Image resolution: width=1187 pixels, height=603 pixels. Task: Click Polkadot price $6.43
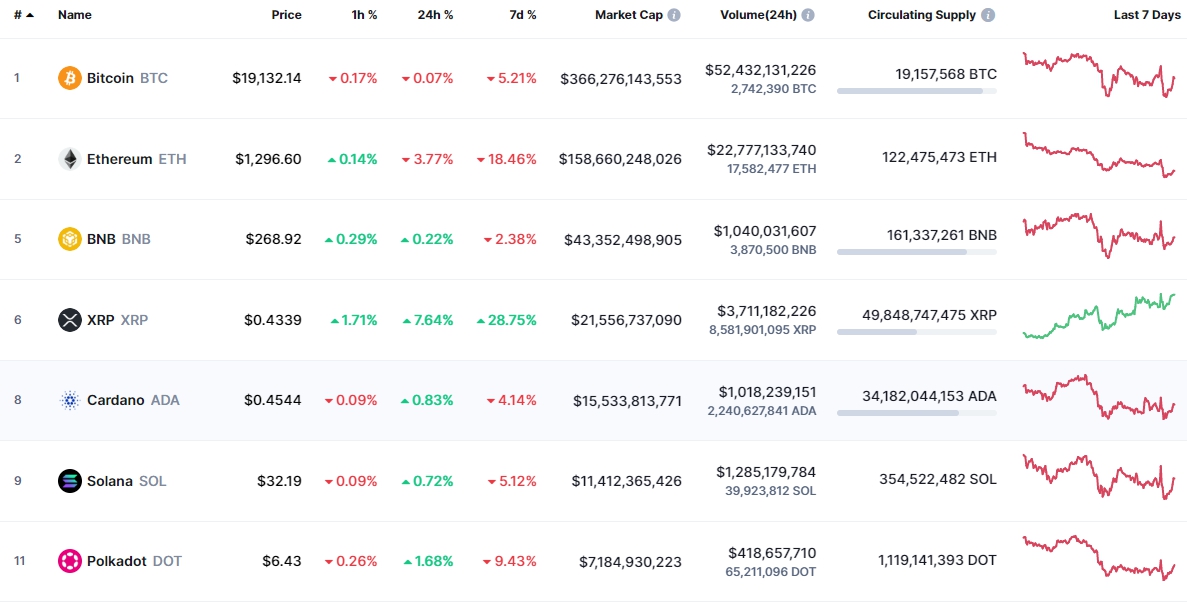(x=282, y=561)
